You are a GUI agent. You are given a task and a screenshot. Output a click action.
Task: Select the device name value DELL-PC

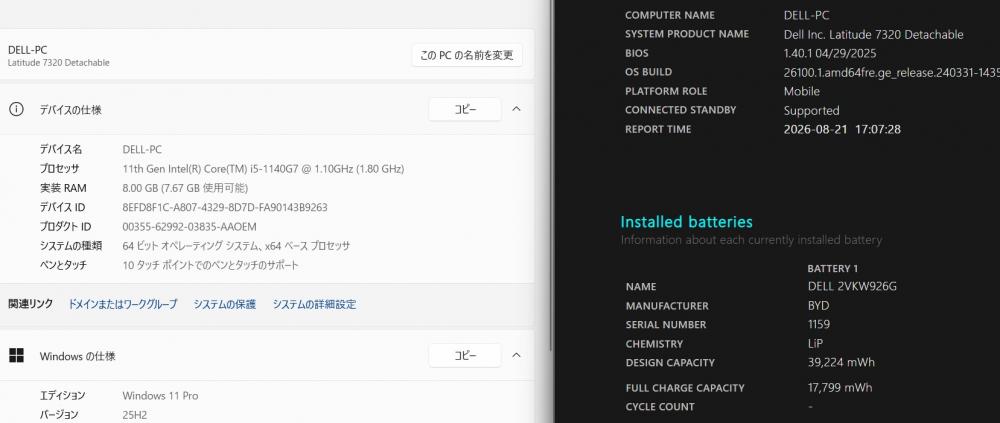click(142, 149)
